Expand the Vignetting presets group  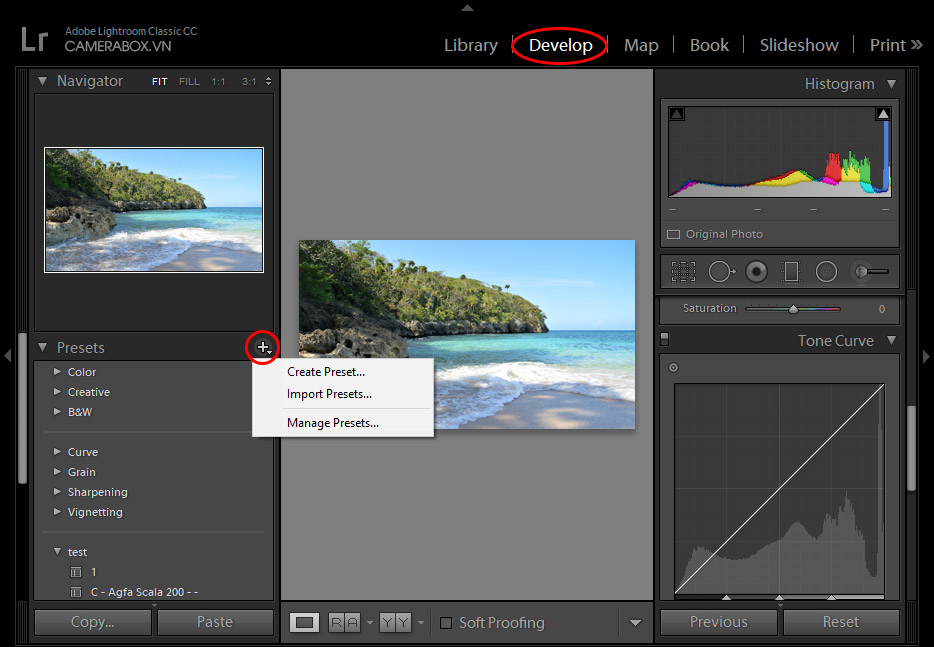tap(57, 512)
